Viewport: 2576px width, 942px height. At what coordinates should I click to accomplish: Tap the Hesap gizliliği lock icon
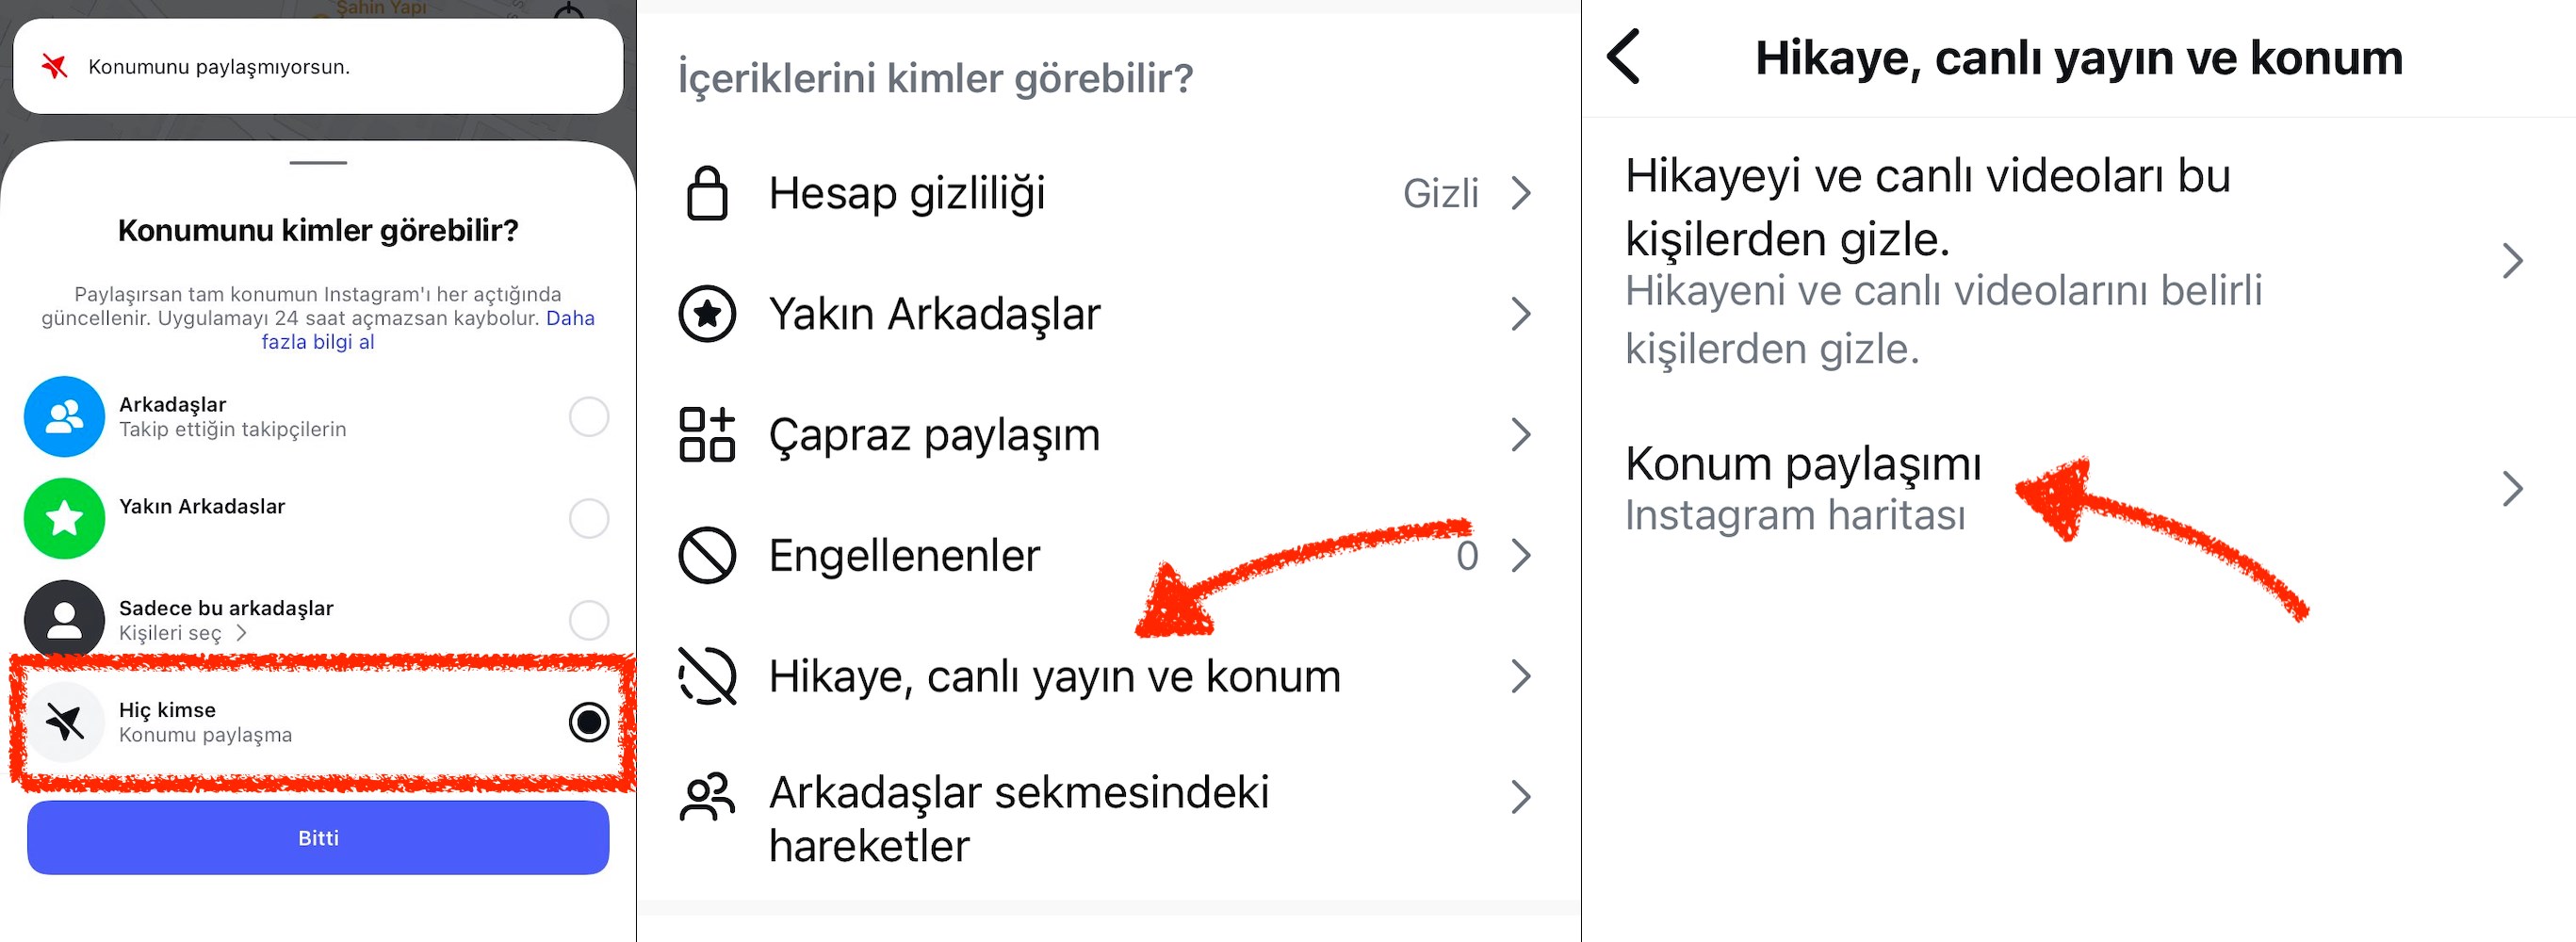tap(707, 193)
